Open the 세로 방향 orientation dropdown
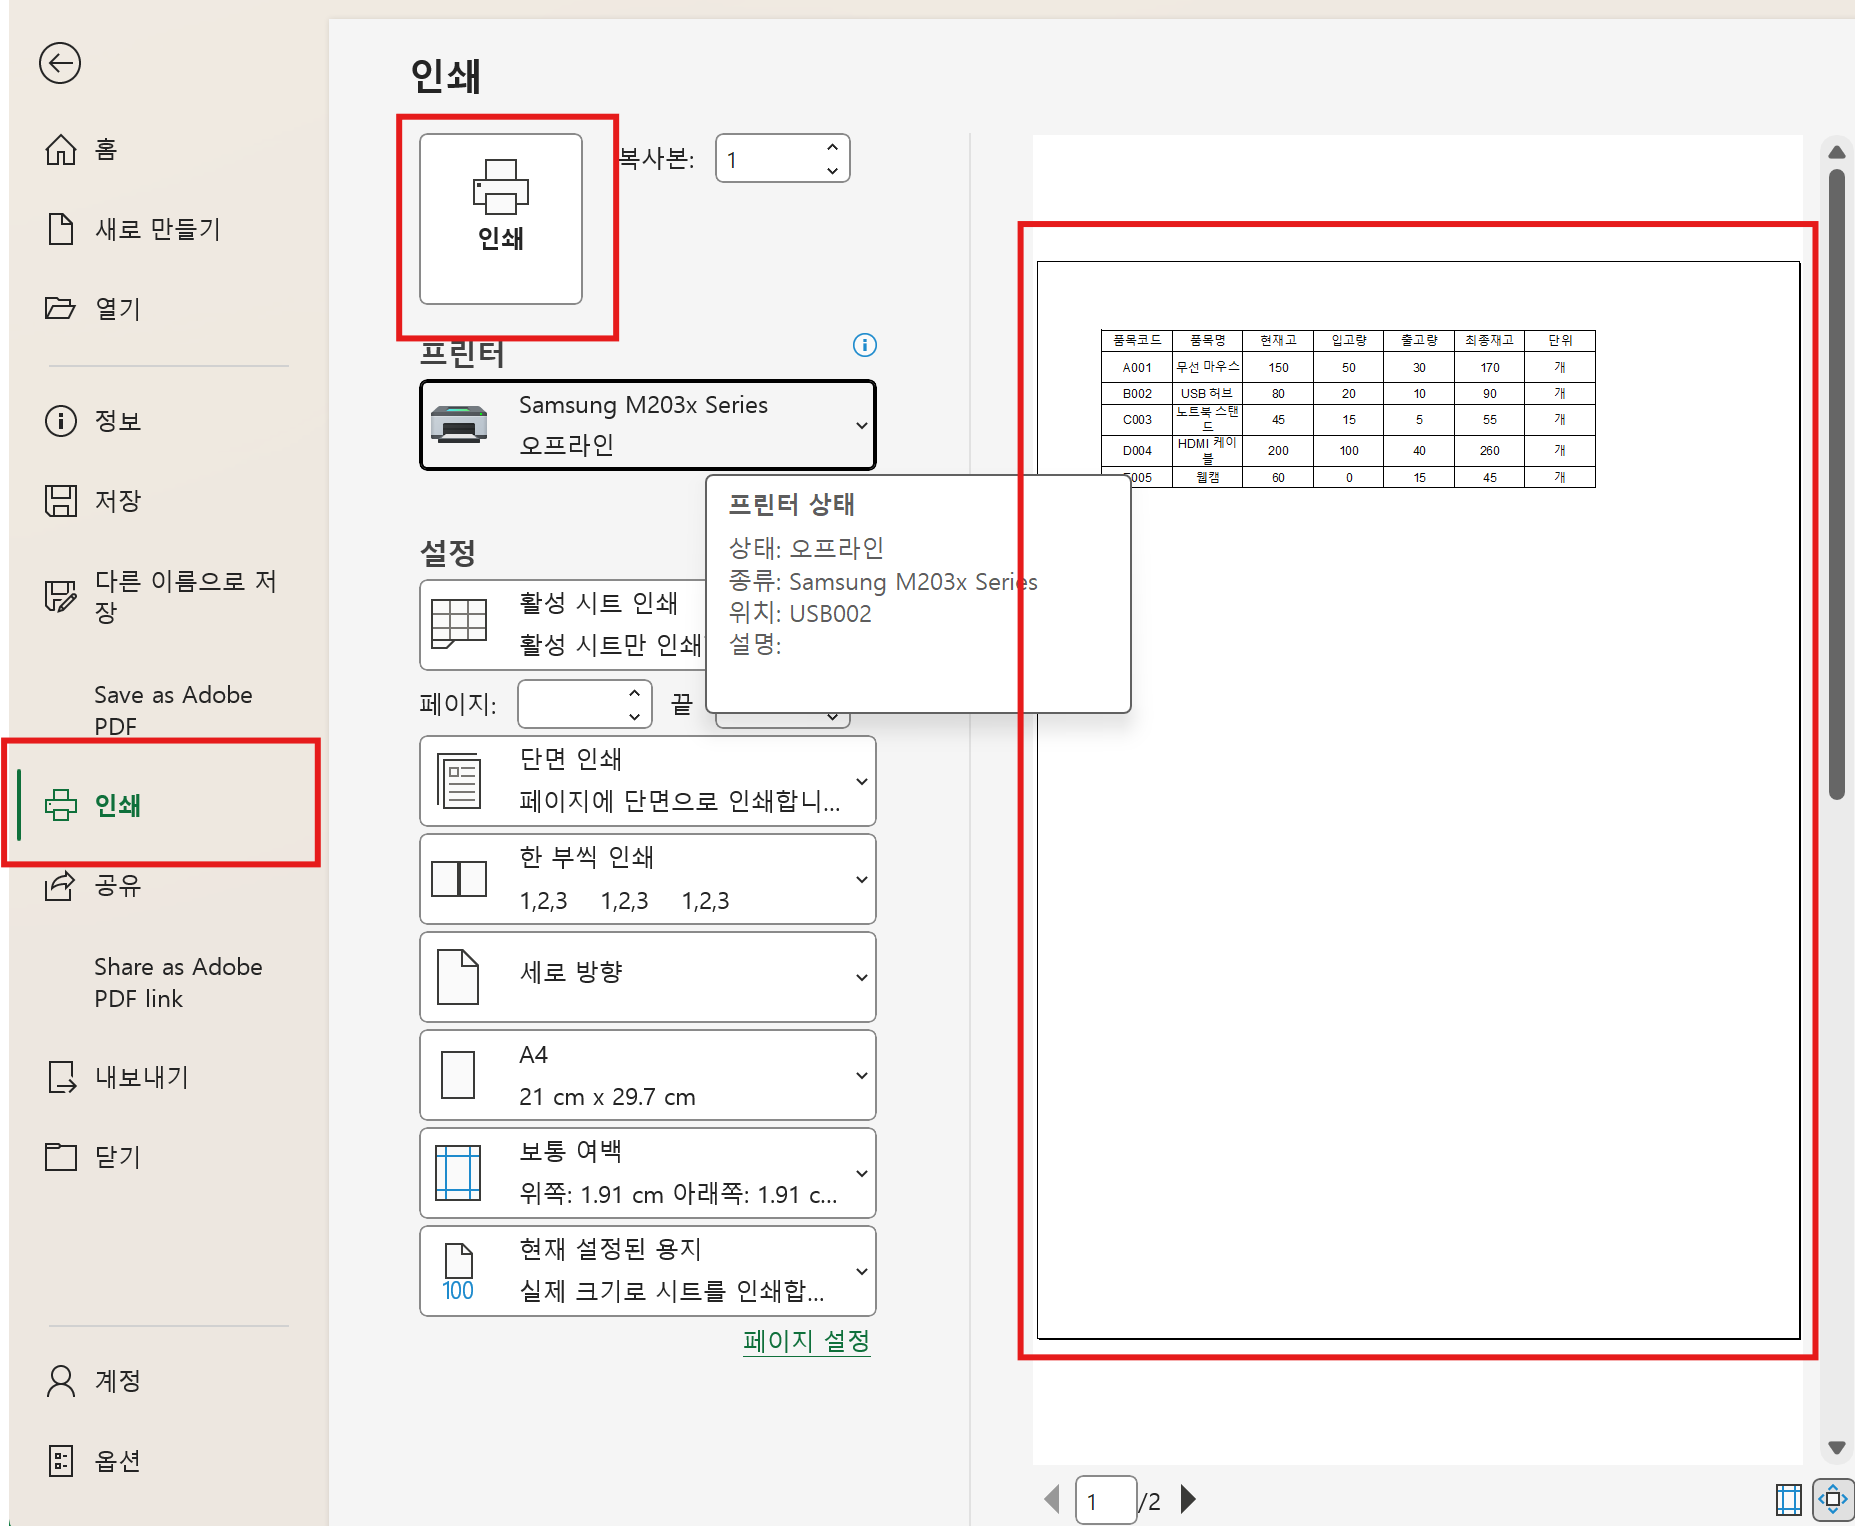This screenshot has width=1855, height=1526. (648, 977)
